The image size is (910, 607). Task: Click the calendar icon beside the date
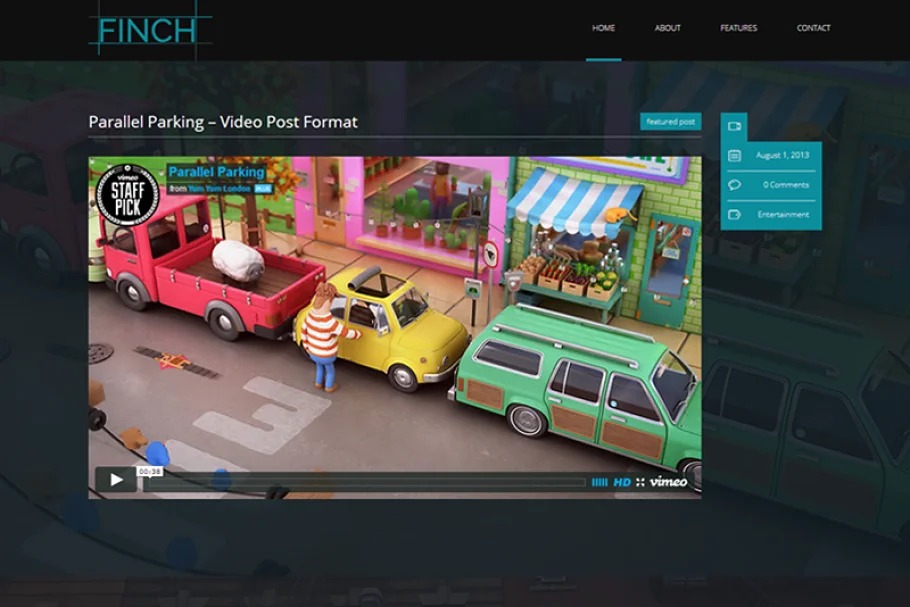tap(734, 156)
